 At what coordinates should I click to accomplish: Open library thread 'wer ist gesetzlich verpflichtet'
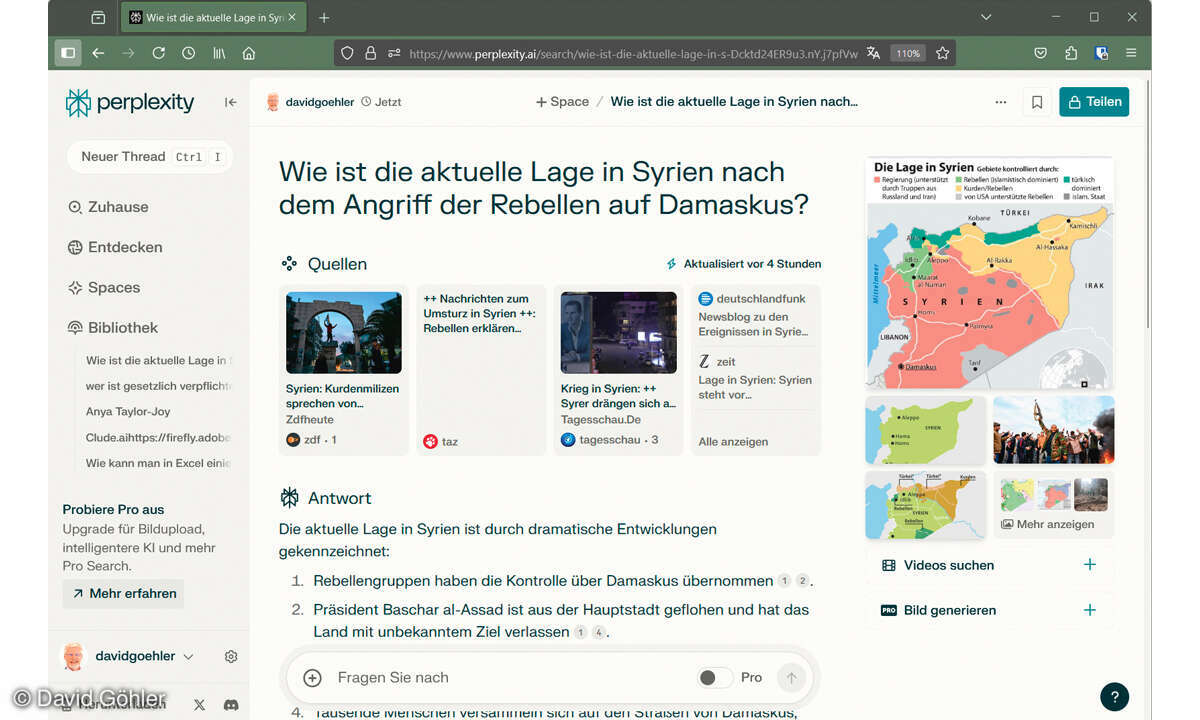[x=158, y=385]
